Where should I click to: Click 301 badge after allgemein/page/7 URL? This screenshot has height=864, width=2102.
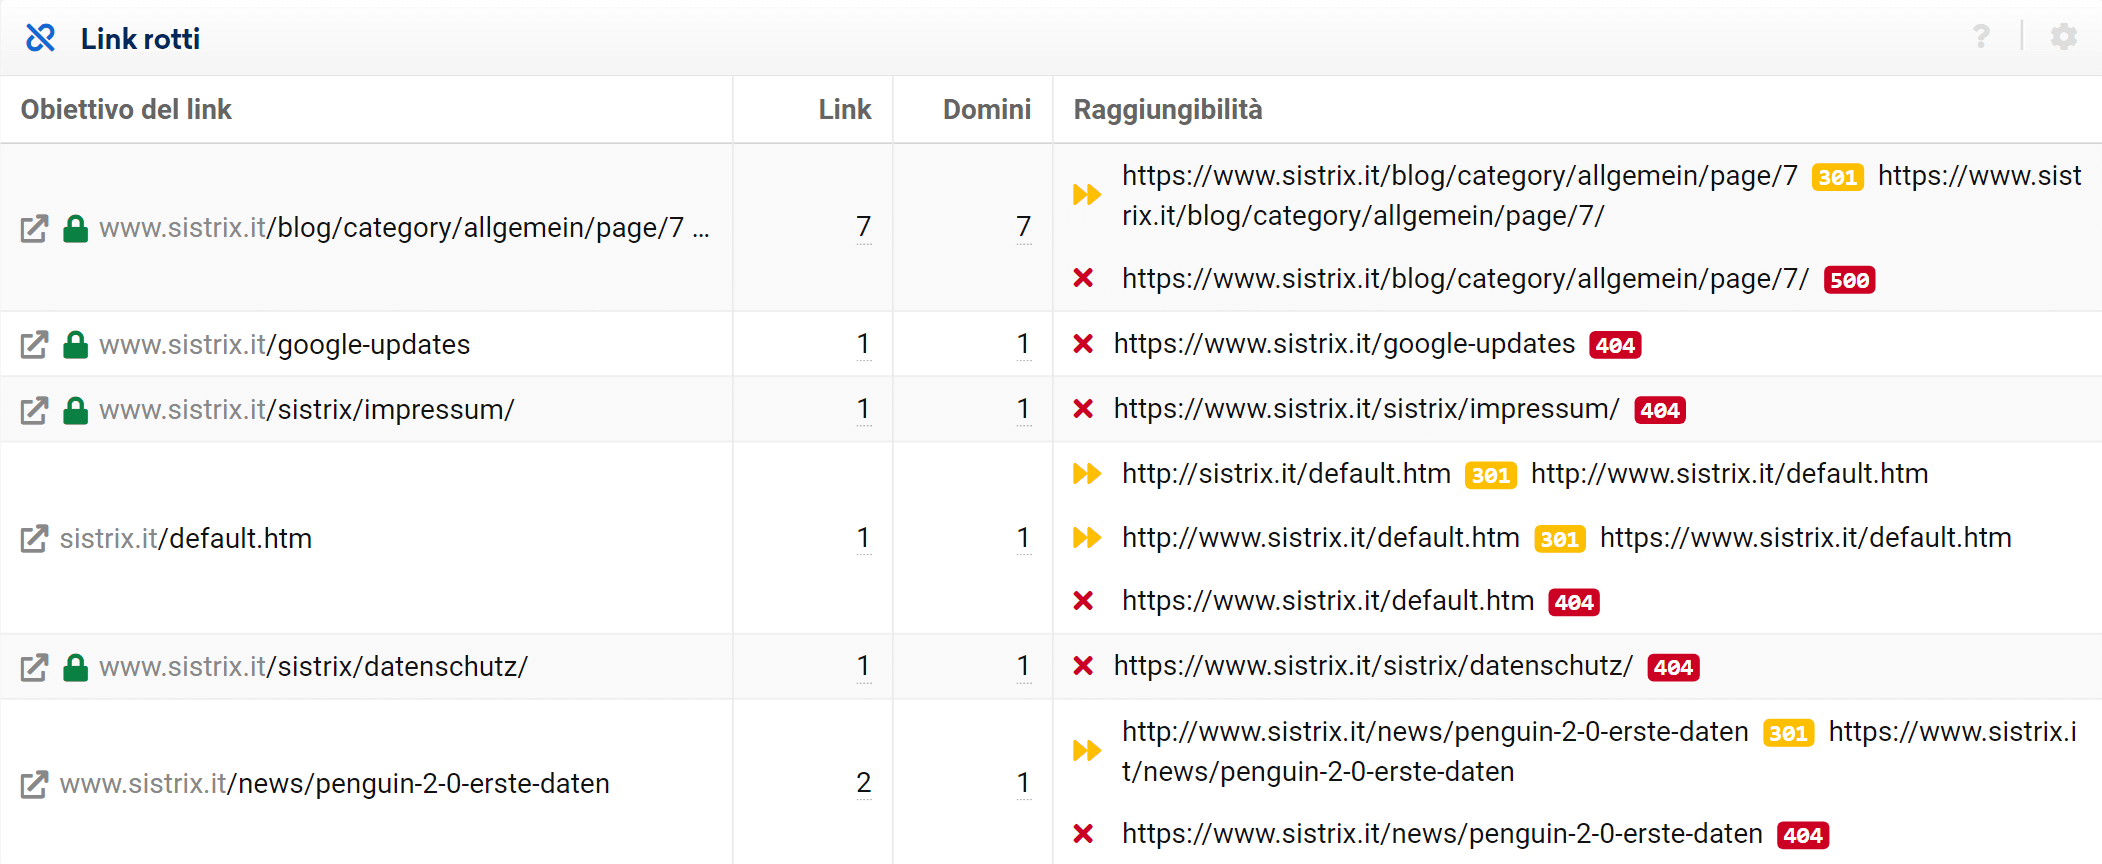coord(1838,177)
